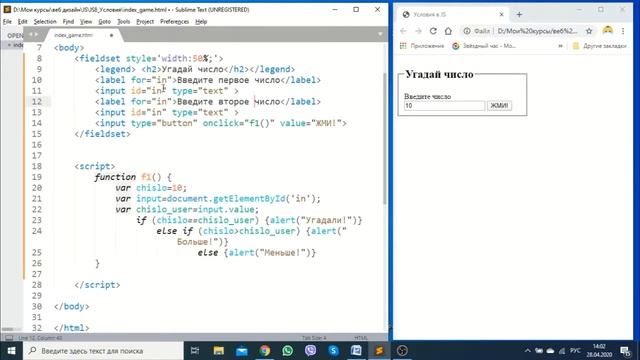Open the Word taskbar icon

tap(356, 351)
